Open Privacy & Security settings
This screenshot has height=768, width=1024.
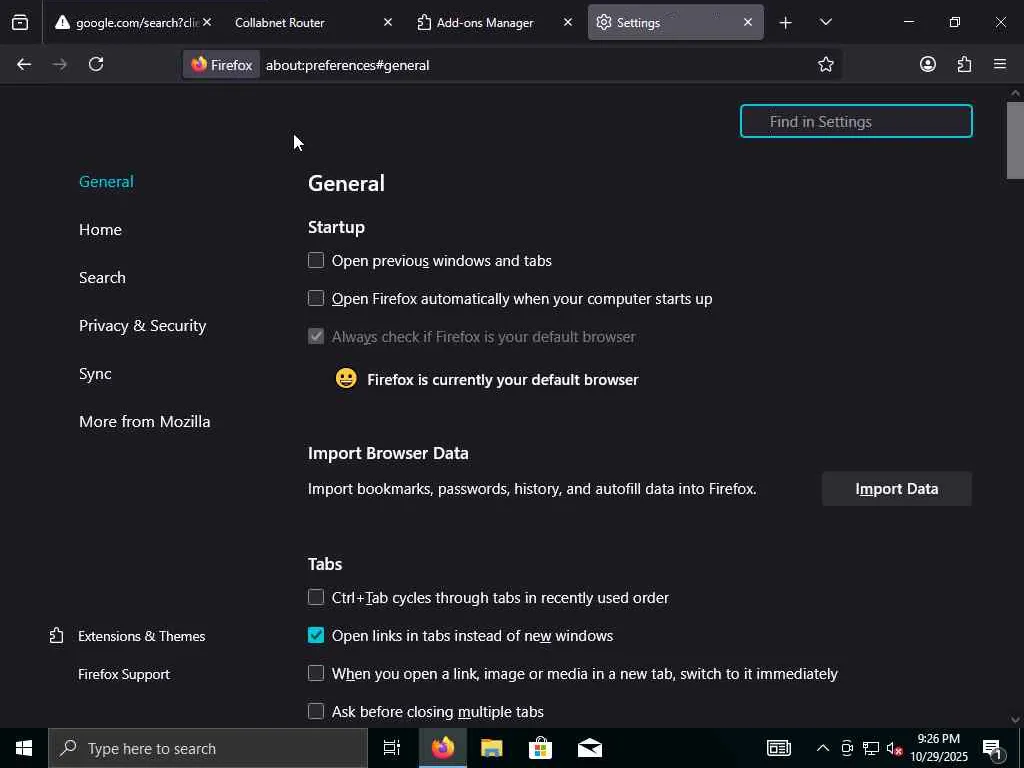coord(142,325)
